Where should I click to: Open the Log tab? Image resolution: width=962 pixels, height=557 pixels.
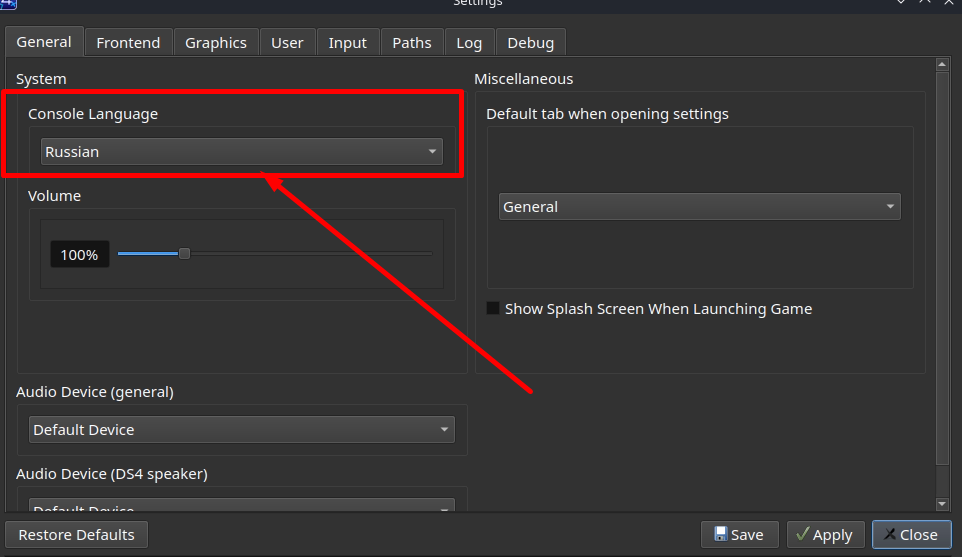[x=468, y=42]
